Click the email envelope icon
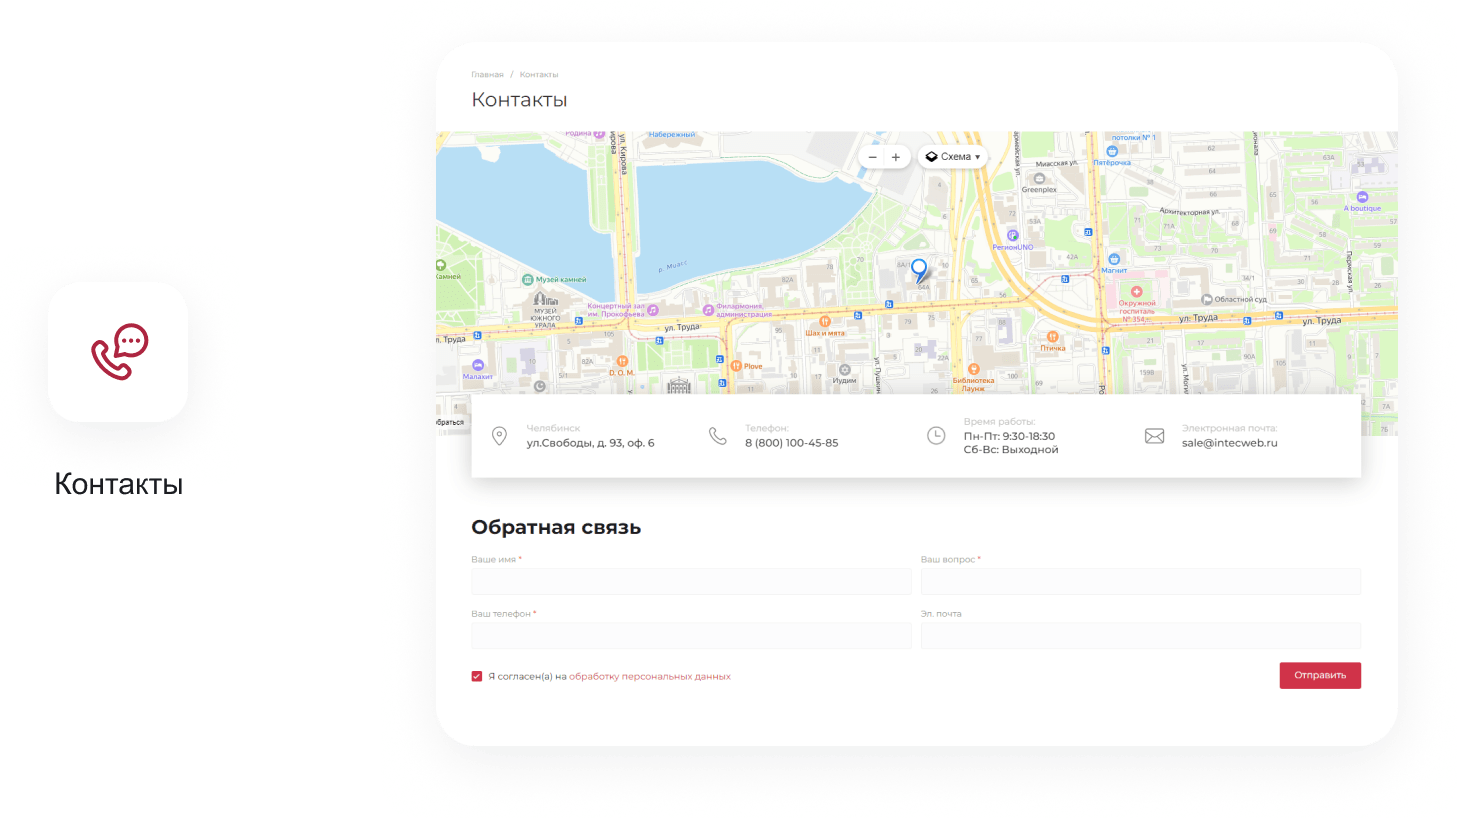The image size is (1458, 818). click(x=1154, y=436)
